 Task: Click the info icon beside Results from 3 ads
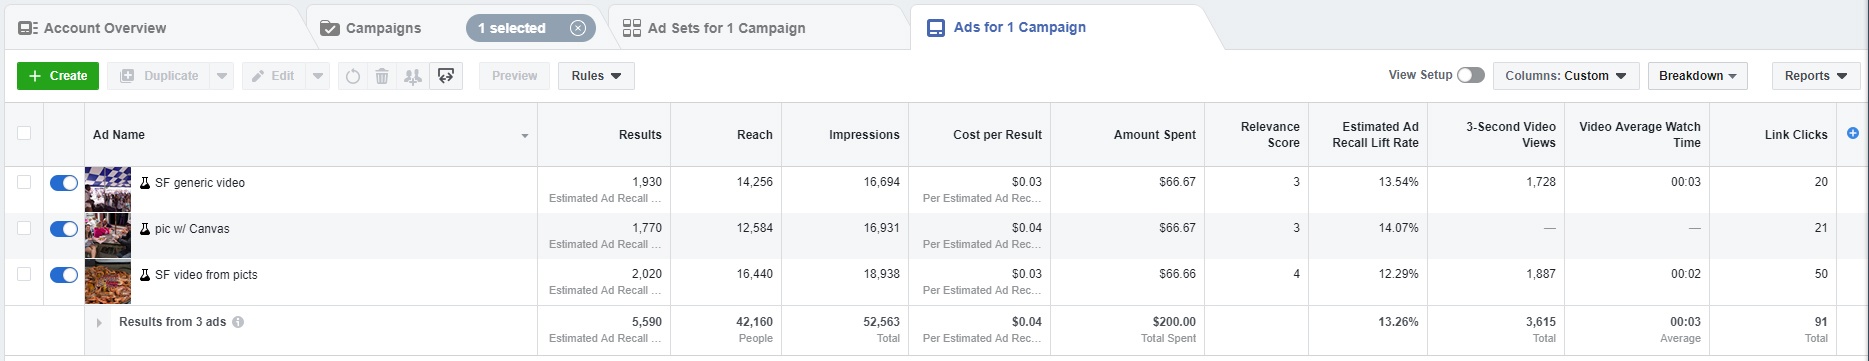tap(238, 322)
